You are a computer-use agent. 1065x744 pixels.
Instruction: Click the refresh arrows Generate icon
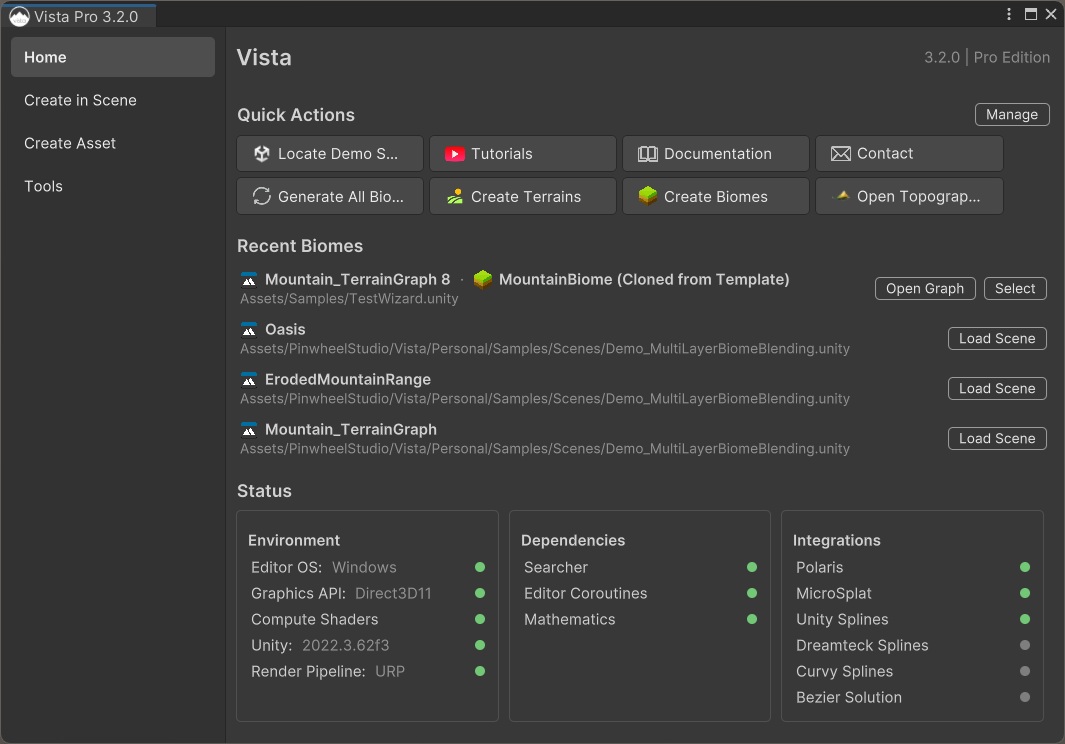[x=261, y=196]
